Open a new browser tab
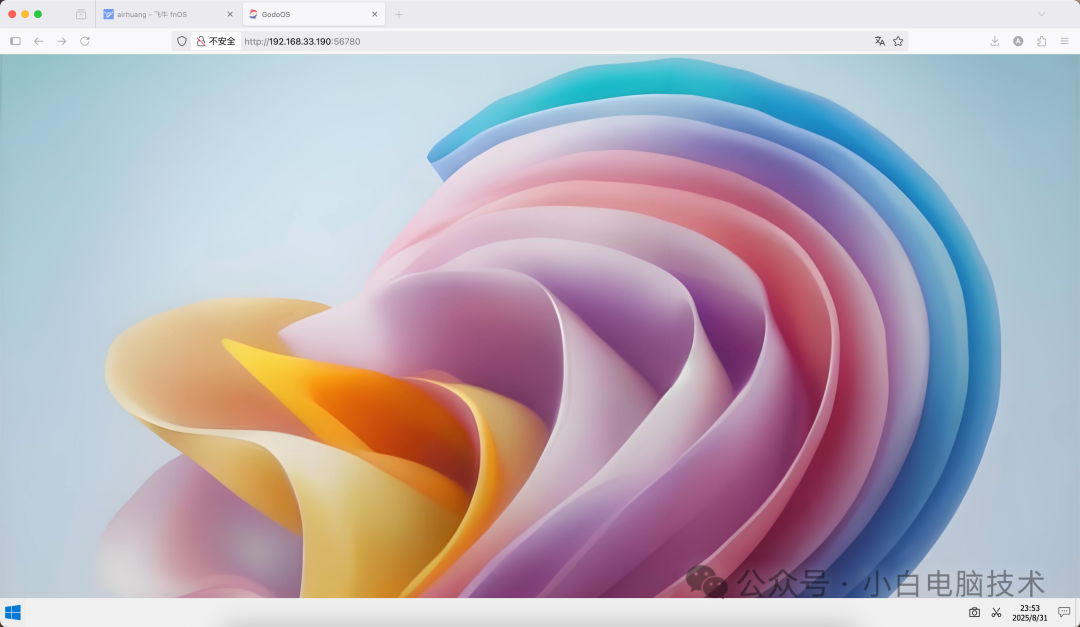Image resolution: width=1080 pixels, height=627 pixels. (399, 14)
